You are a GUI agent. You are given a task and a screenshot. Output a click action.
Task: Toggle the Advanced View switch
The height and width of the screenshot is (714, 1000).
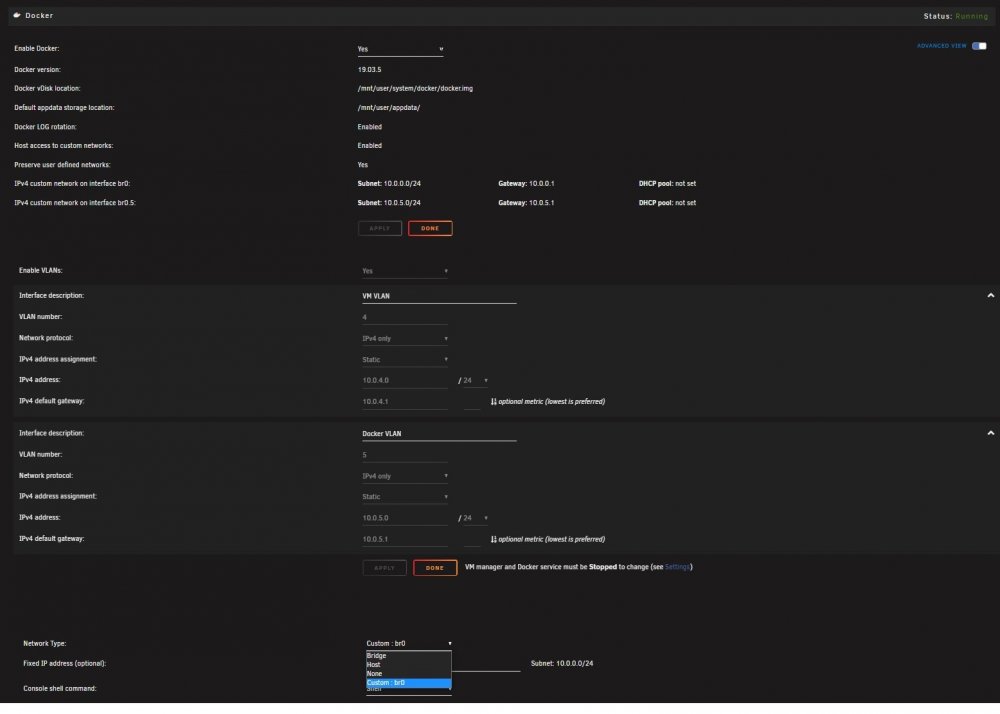(979, 46)
